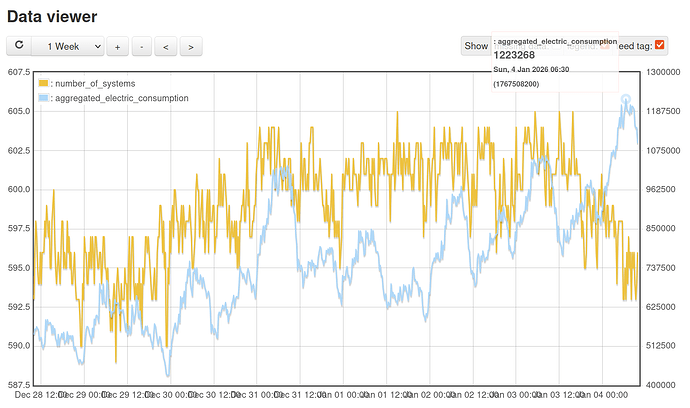Click the highlighted data point on the blue line
Screen dimensions: 690x408
point(626,100)
